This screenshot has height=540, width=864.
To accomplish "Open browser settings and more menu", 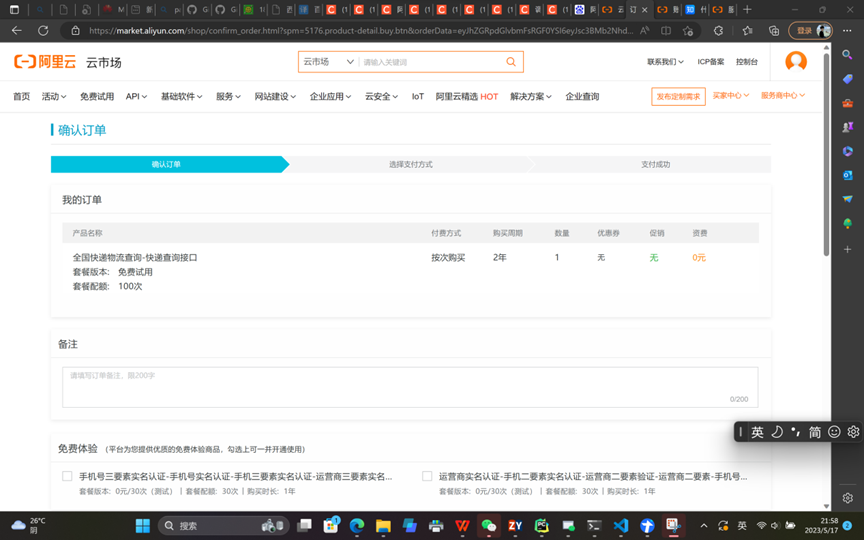I will tap(847, 31).
